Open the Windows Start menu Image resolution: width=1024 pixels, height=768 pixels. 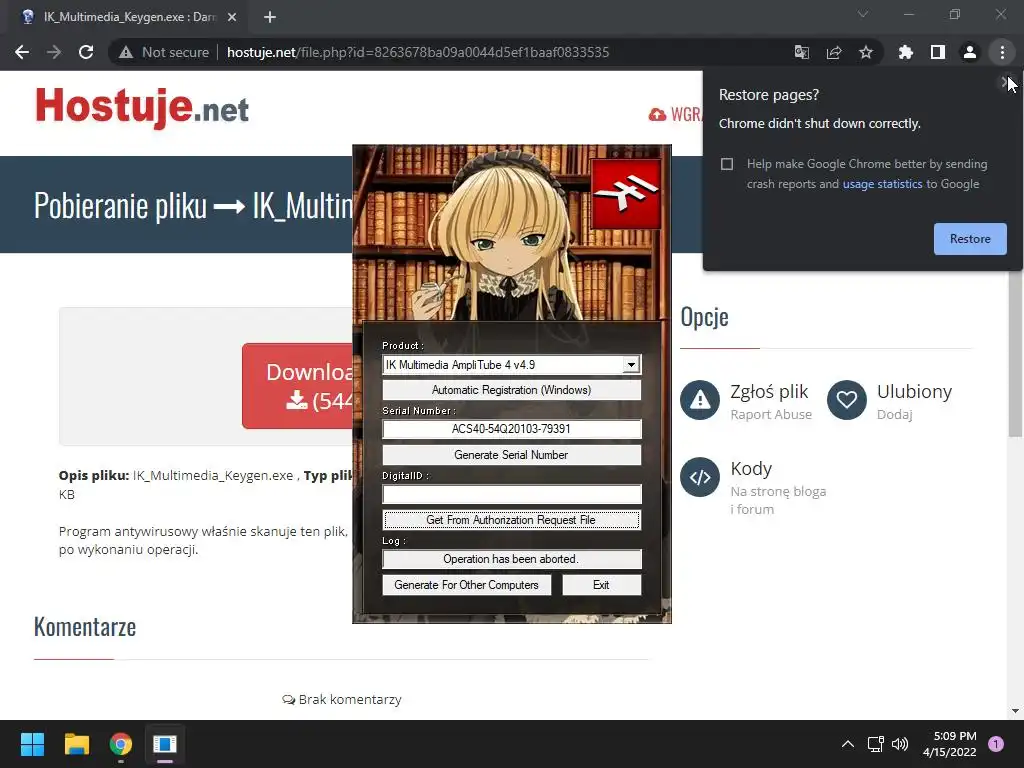click(32, 744)
